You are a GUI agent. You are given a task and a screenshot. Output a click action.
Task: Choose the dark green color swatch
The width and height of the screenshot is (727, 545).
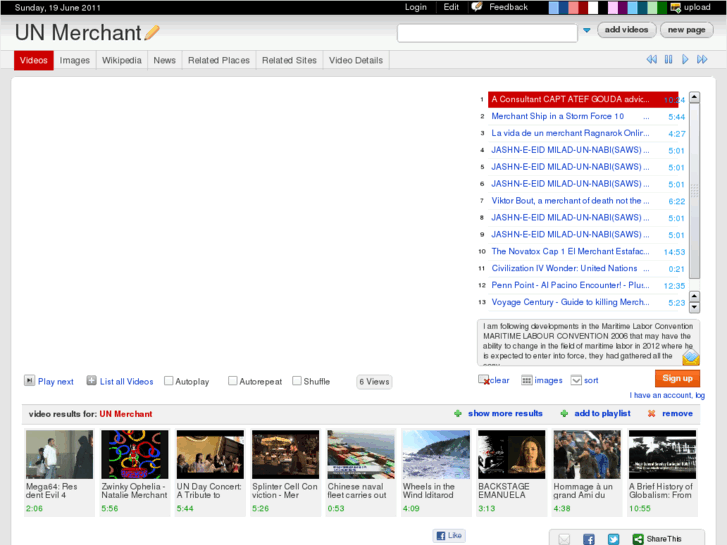(662, 7)
